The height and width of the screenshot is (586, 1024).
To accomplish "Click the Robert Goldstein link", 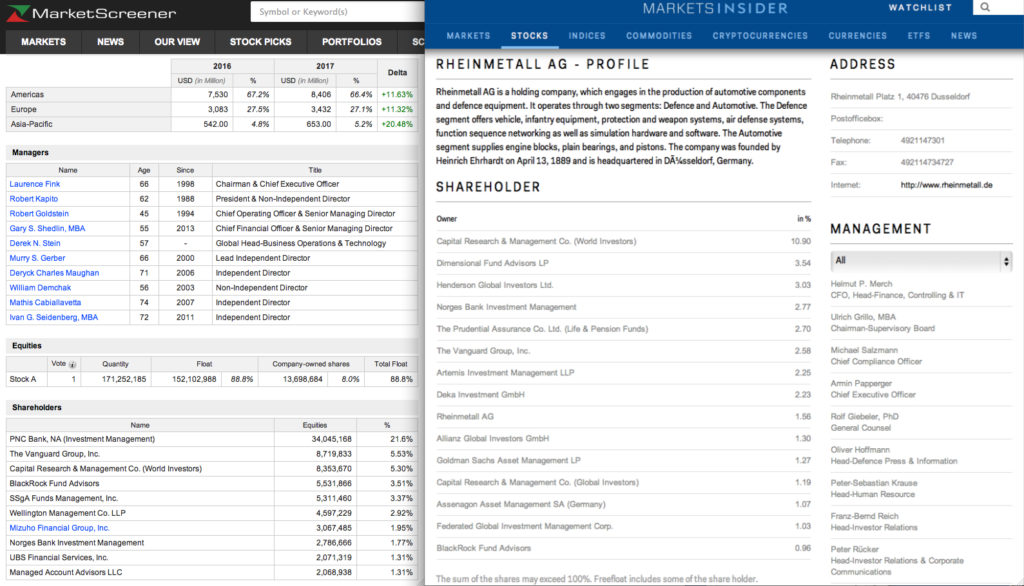I will 39,214.
